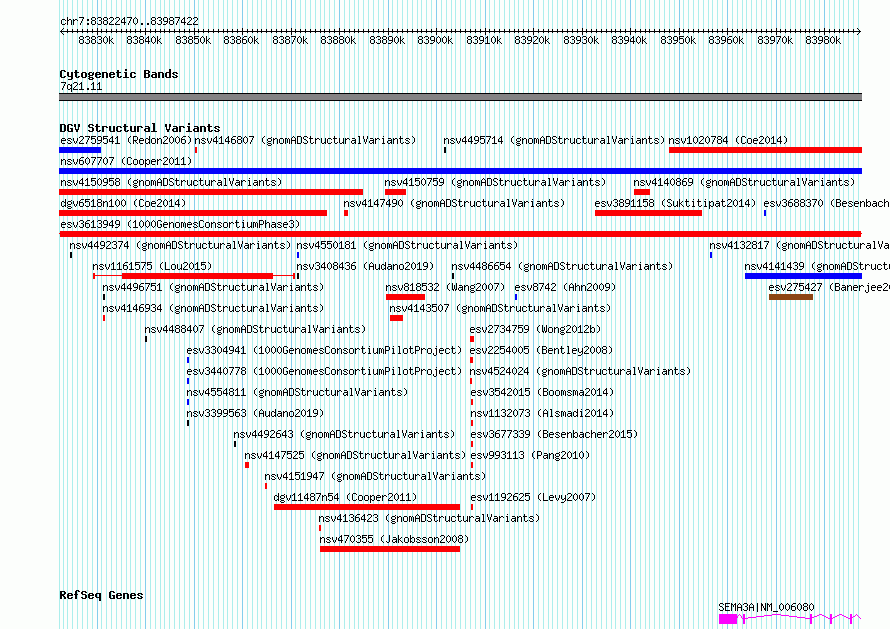Open esv3542015 (Boomsma2014) label

542,392
